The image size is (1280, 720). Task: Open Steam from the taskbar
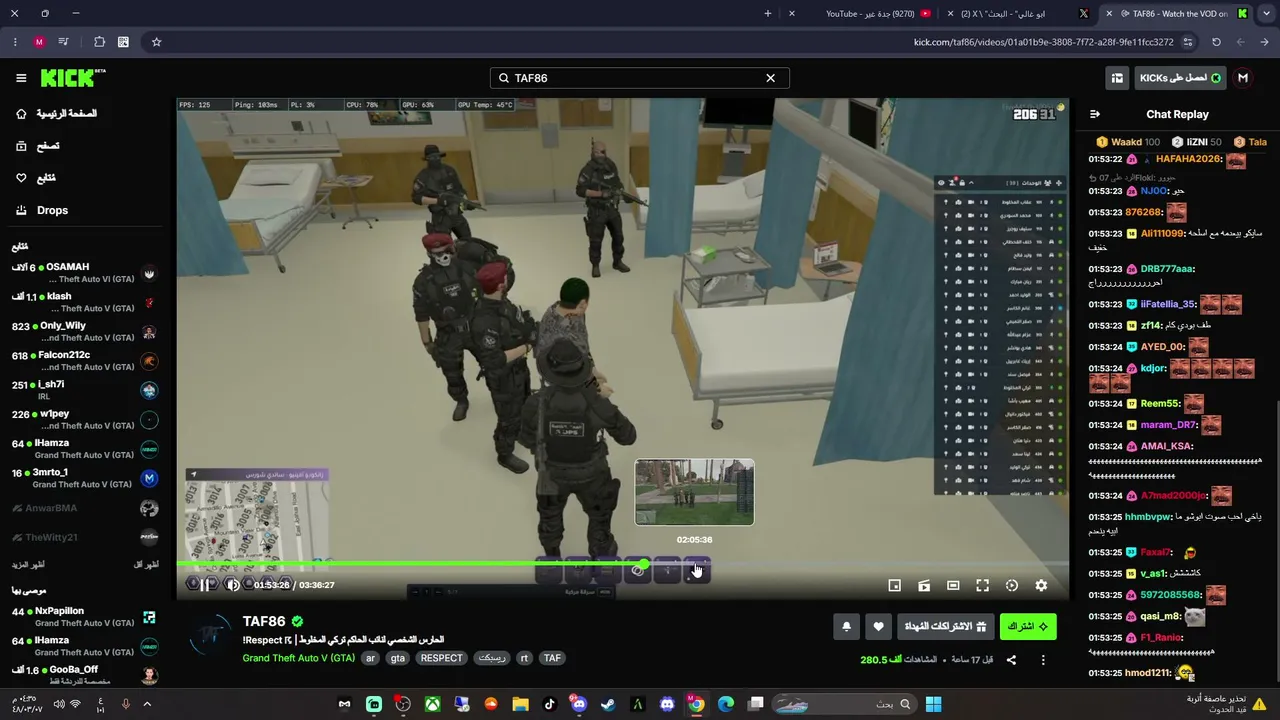(608, 704)
